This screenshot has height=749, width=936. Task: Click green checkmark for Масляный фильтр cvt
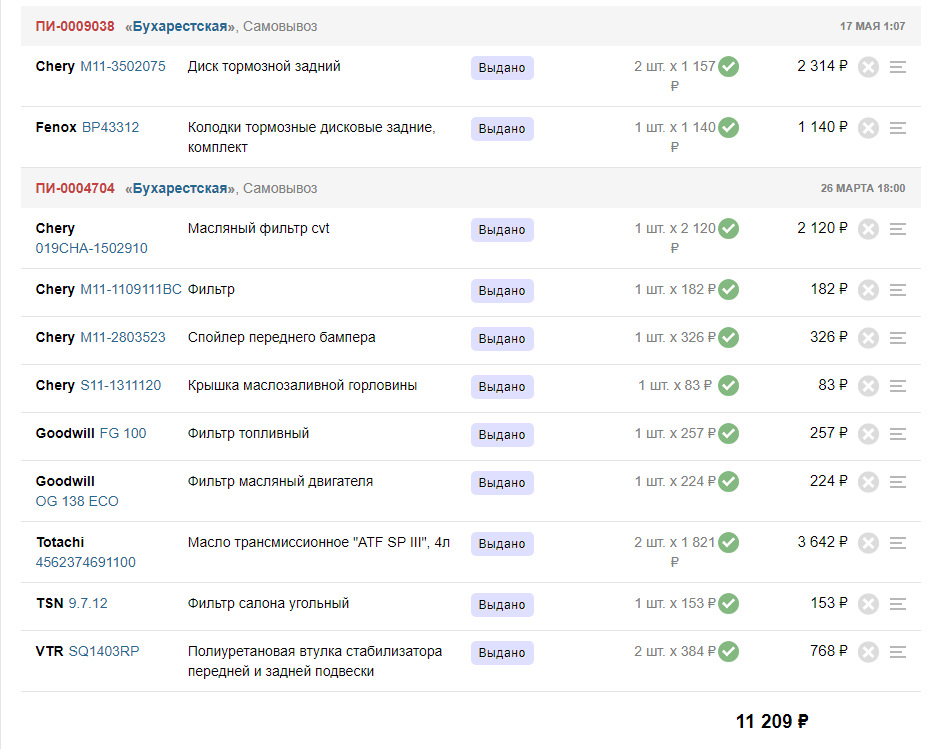coord(728,228)
